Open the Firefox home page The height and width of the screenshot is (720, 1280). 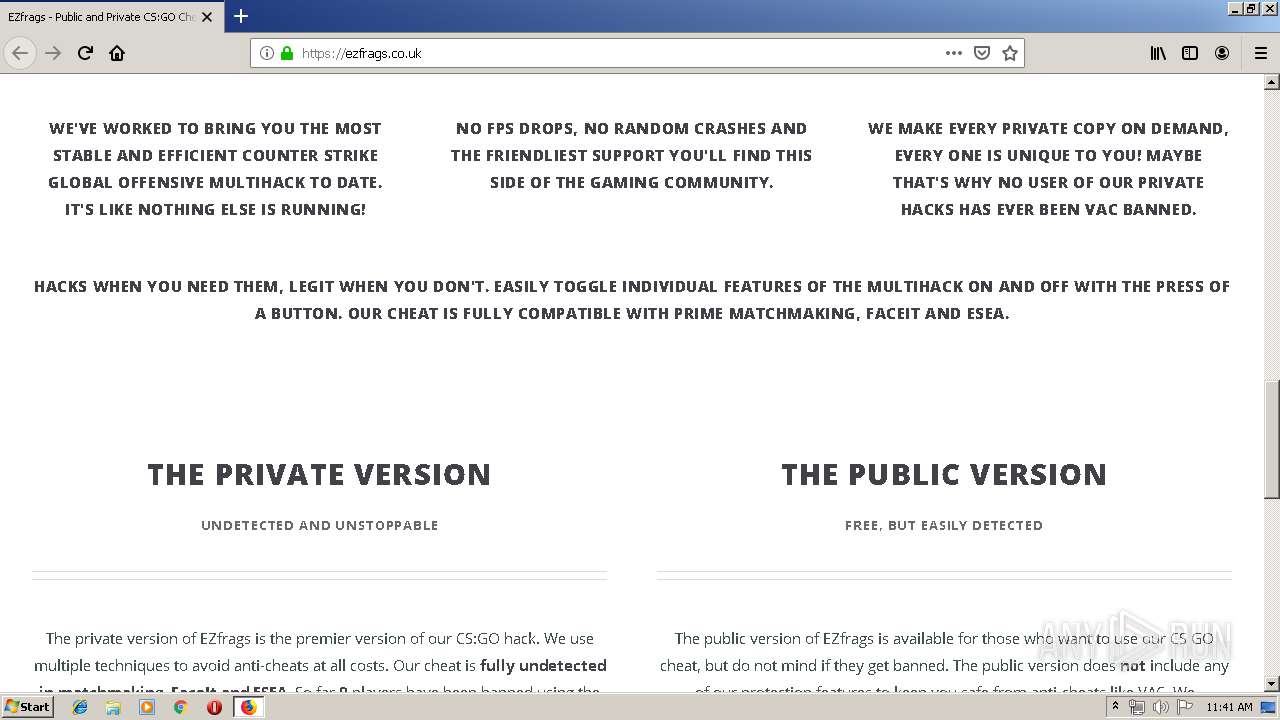click(x=117, y=53)
